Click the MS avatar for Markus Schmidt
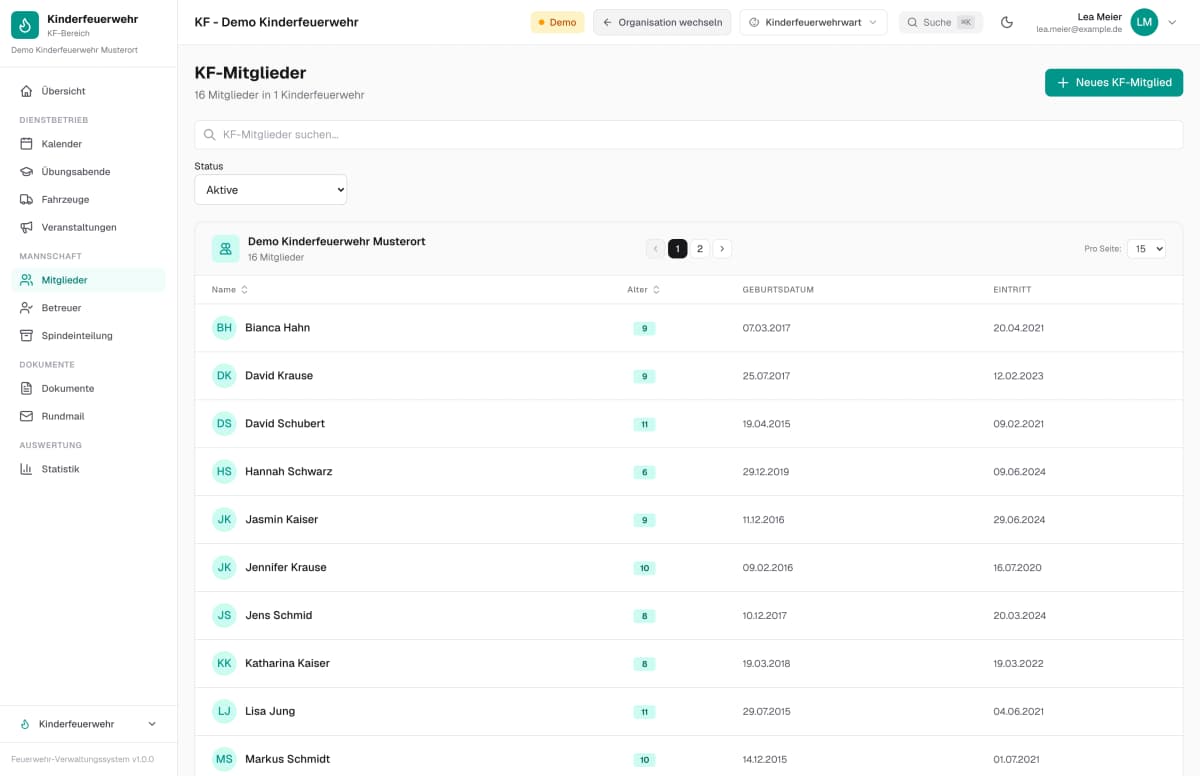This screenshot has height=776, width=1200. (224, 760)
